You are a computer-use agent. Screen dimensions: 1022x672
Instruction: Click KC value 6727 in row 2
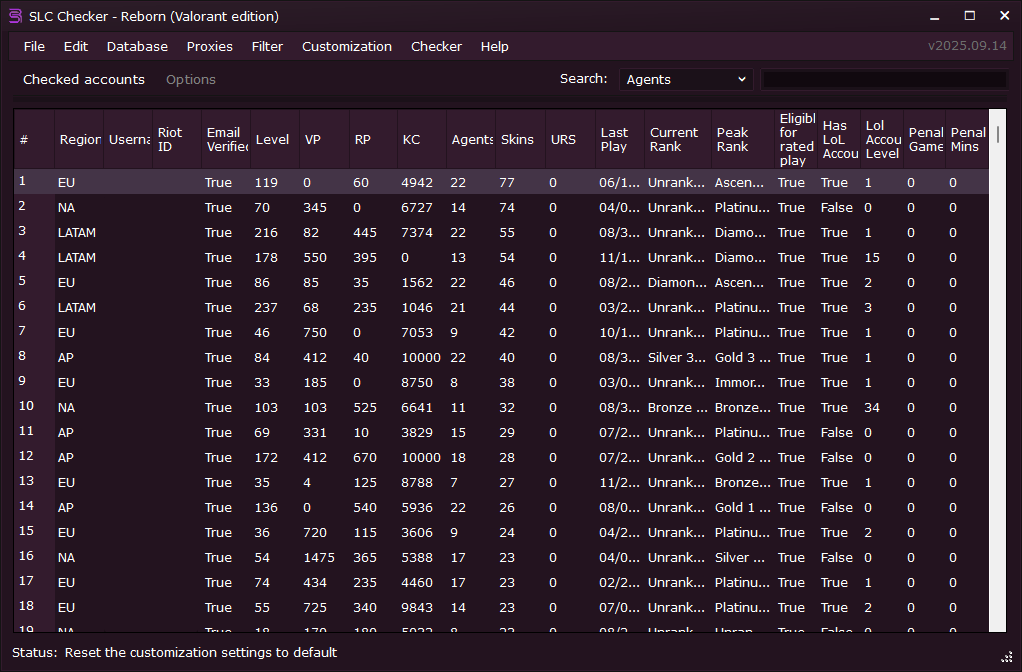(x=417, y=208)
